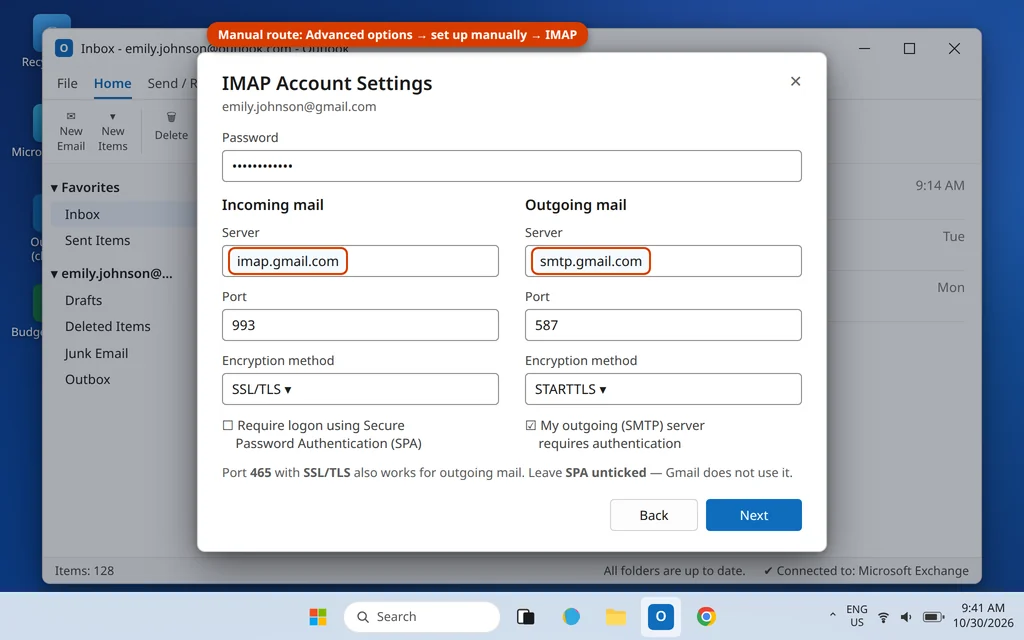The image size is (1024, 640).
Task: Click the Next button
Action: [x=754, y=515]
